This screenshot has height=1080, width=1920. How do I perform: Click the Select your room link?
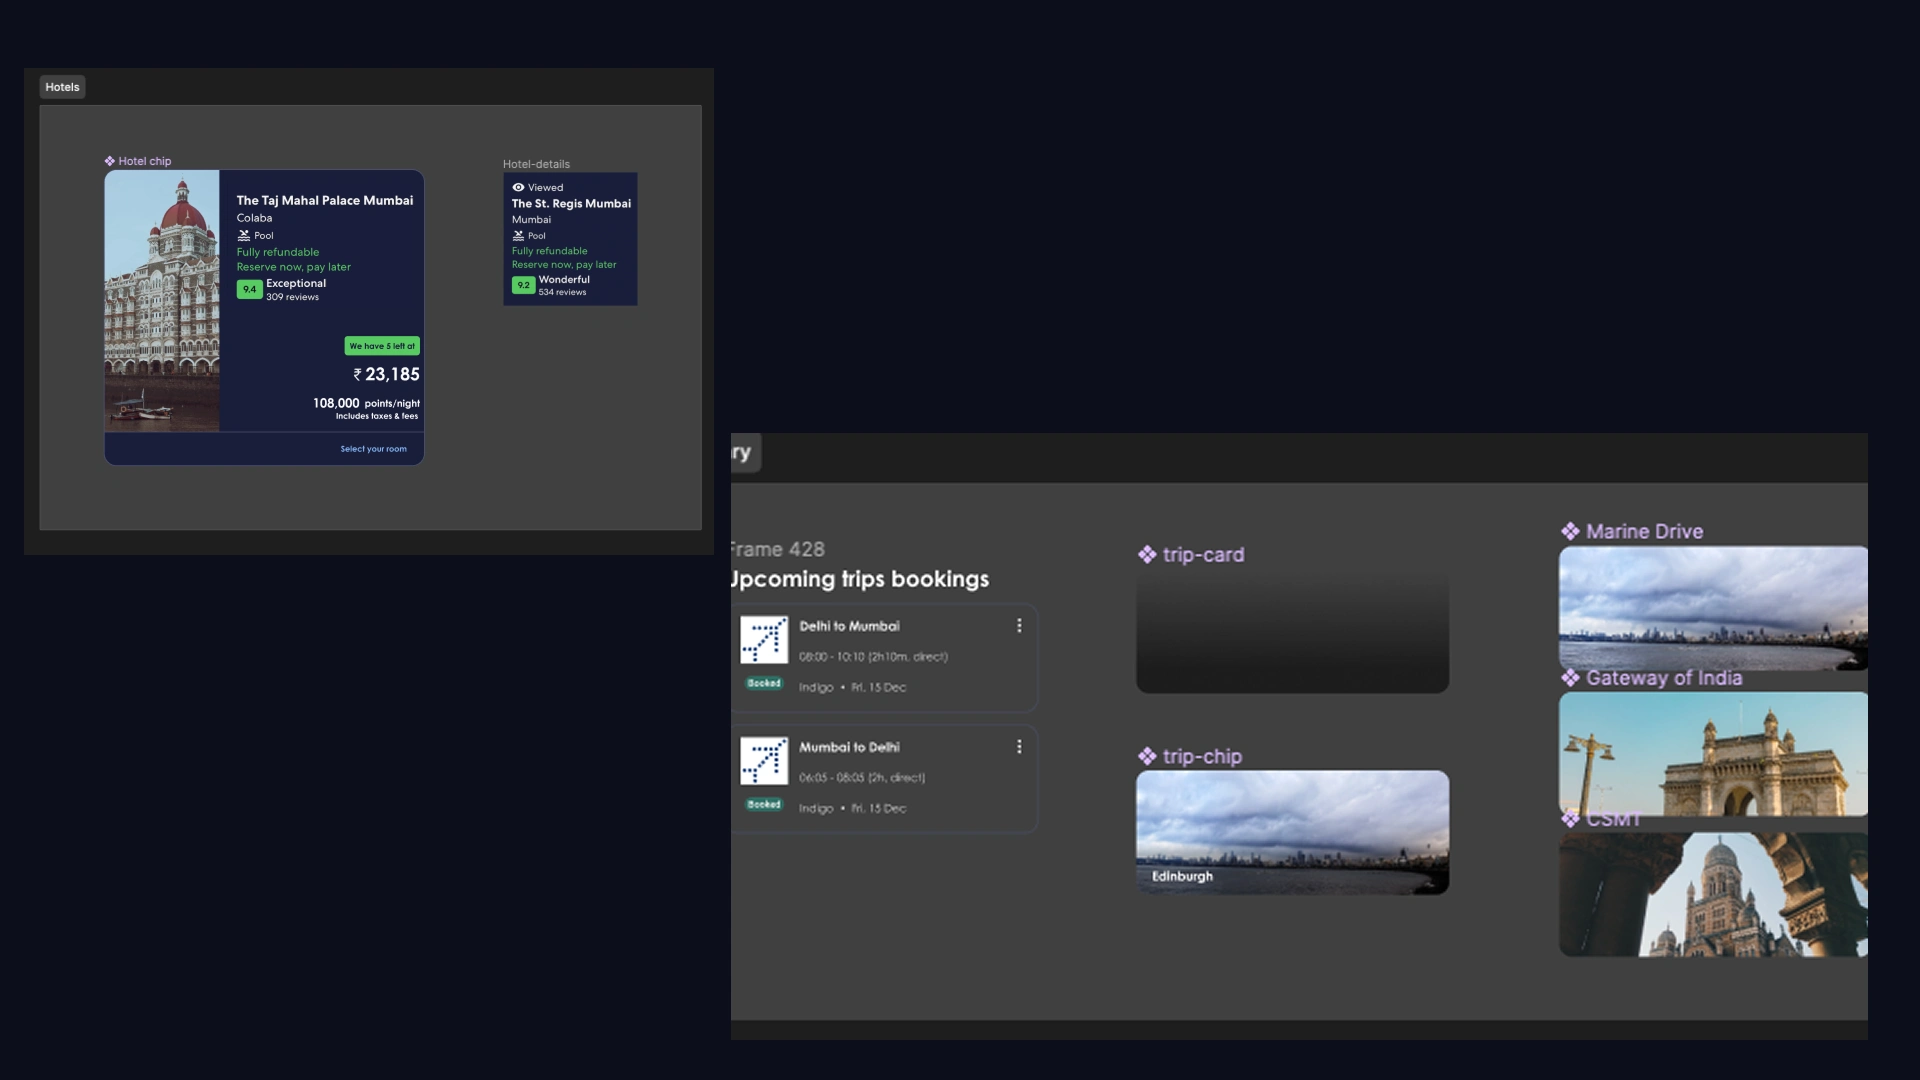[x=373, y=449]
